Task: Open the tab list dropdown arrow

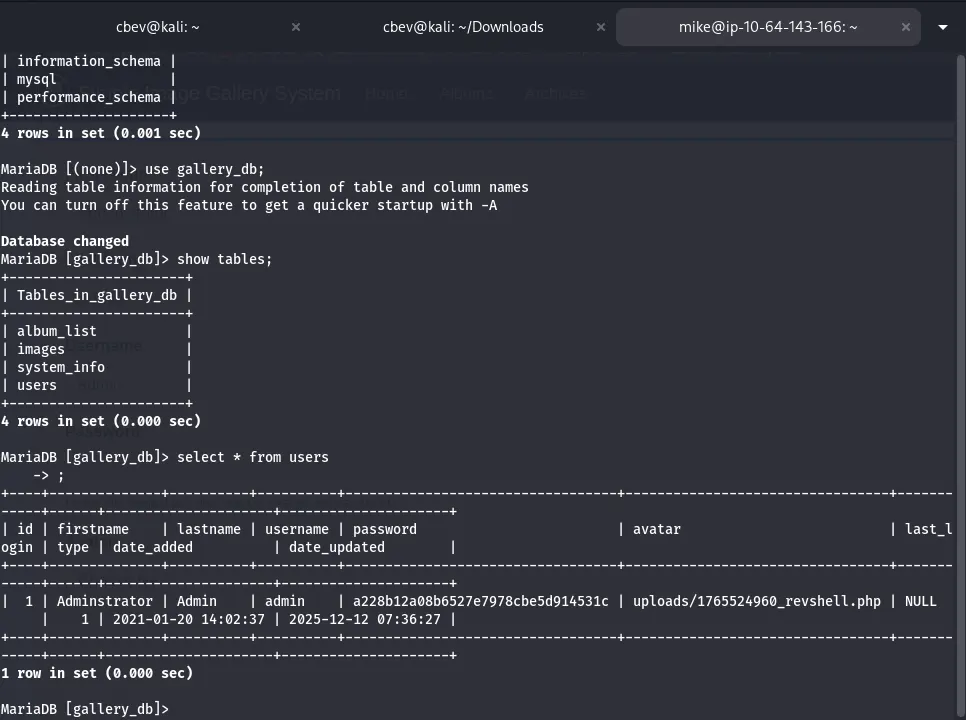Action: pos(943,27)
